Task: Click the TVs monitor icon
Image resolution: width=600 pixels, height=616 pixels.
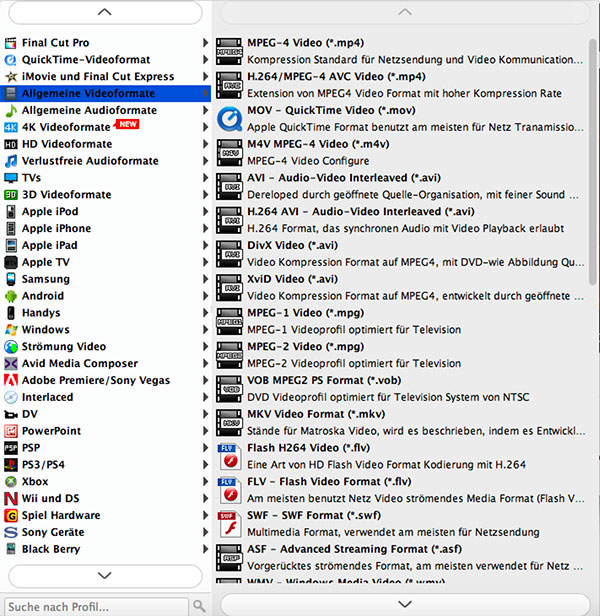Action: pyautogui.click(x=11, y=178)
